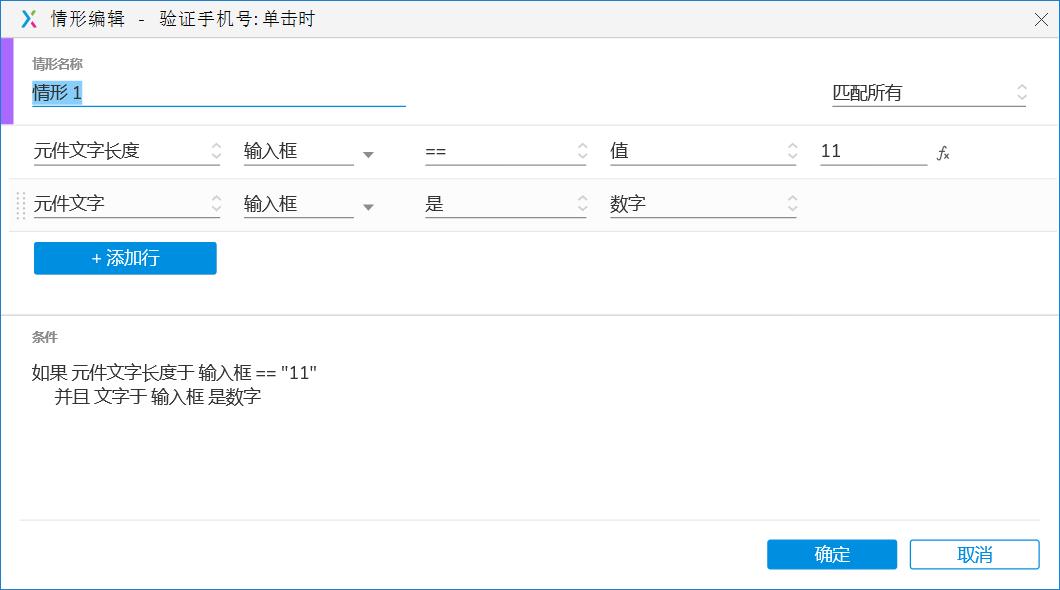Click the 取消 button

point(974,554)
